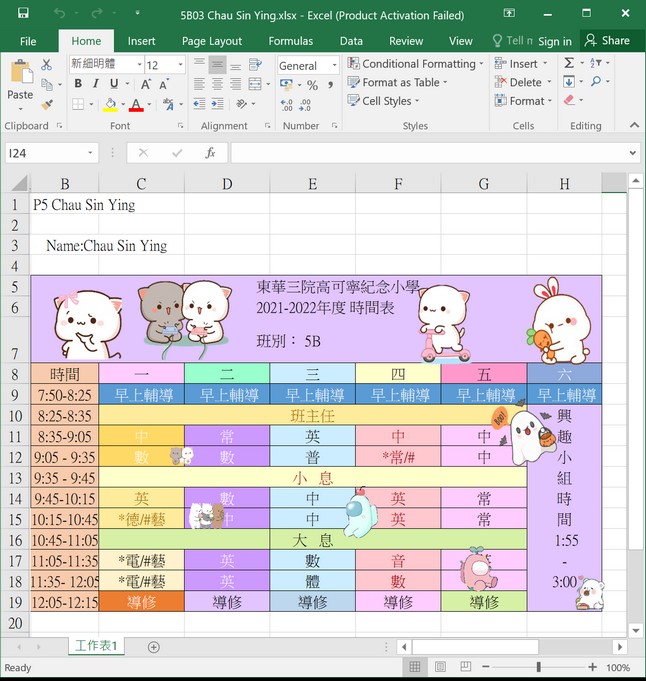Click Decrease Indent icon
The width and height of the screenshot is (646, 681).
click(199, 104)
